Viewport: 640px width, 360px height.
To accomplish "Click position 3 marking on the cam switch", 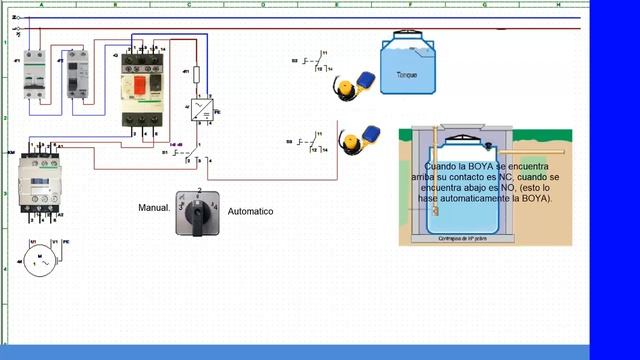I will pyautogui.click(x=180, y=207).
